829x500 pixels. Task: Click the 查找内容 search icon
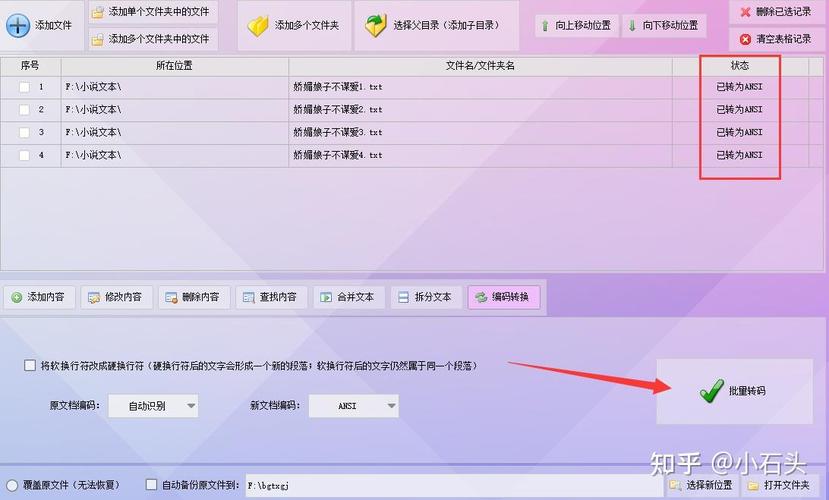(248, 298)
